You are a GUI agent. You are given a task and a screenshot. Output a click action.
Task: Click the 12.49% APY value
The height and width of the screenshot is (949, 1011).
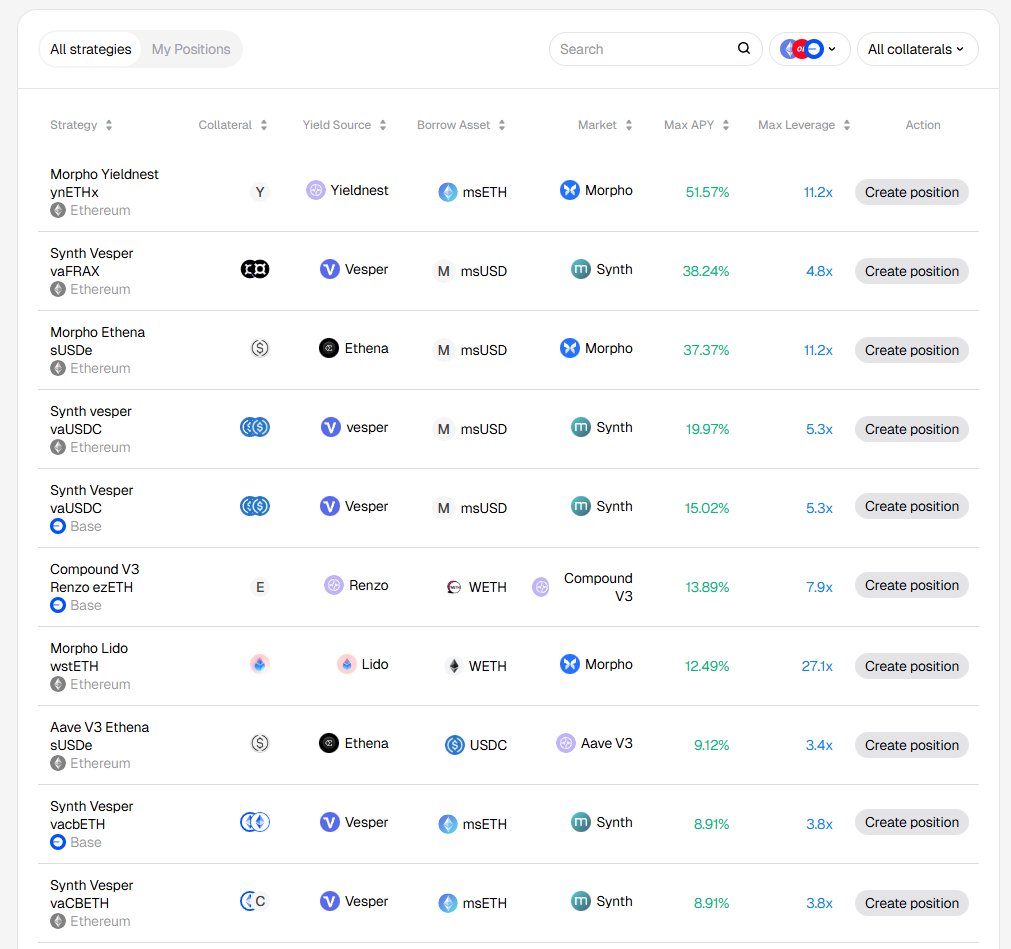[707, 666]
